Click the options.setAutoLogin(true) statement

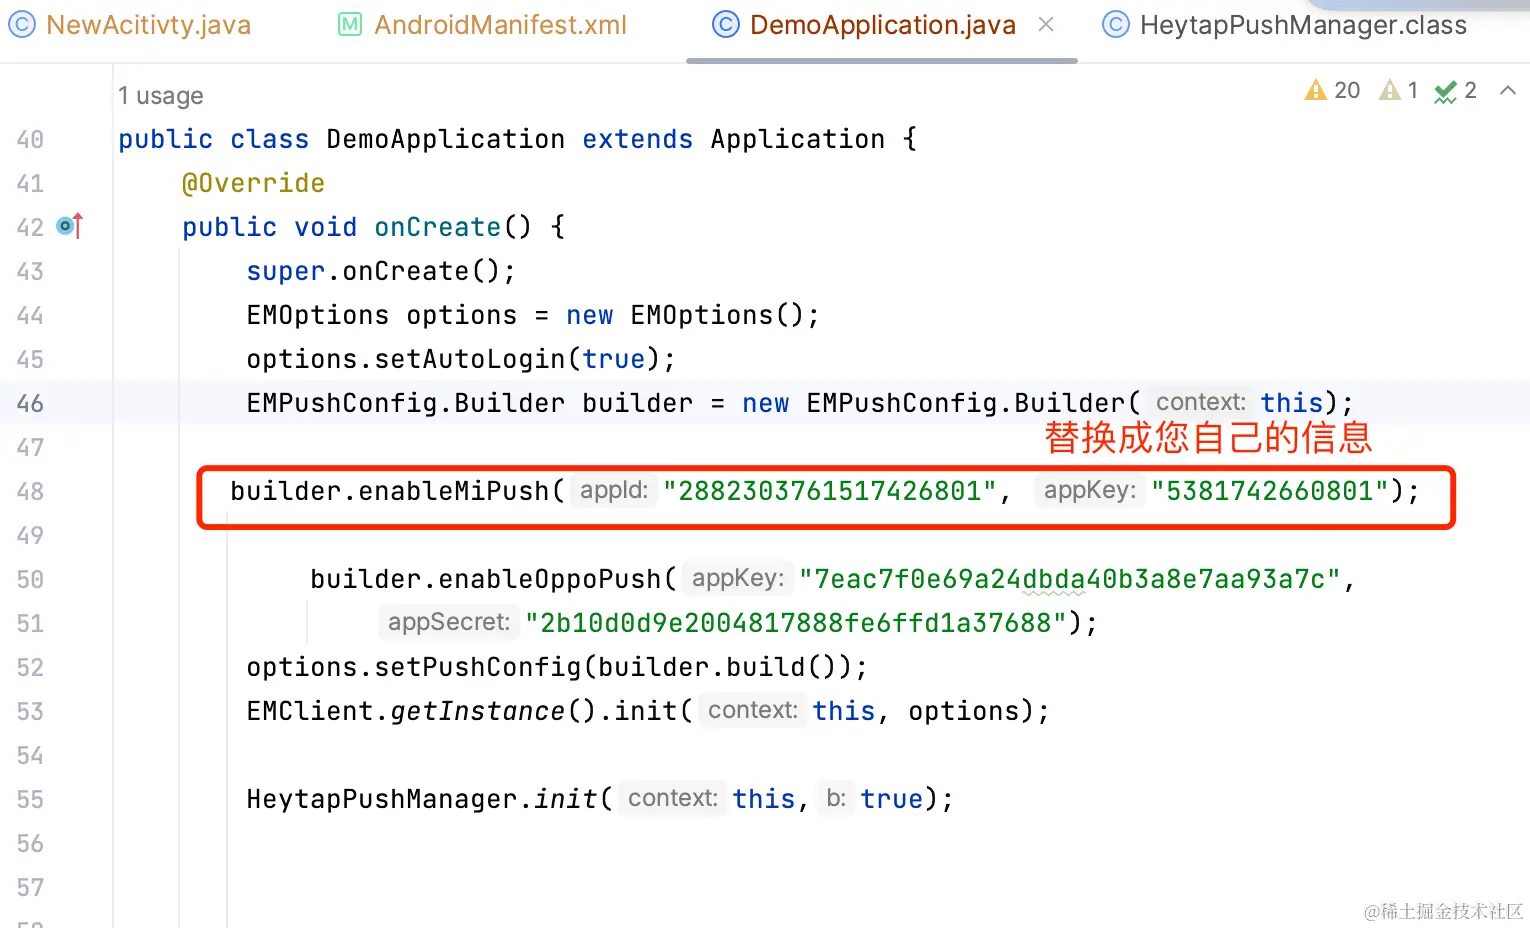pos(461,359)
